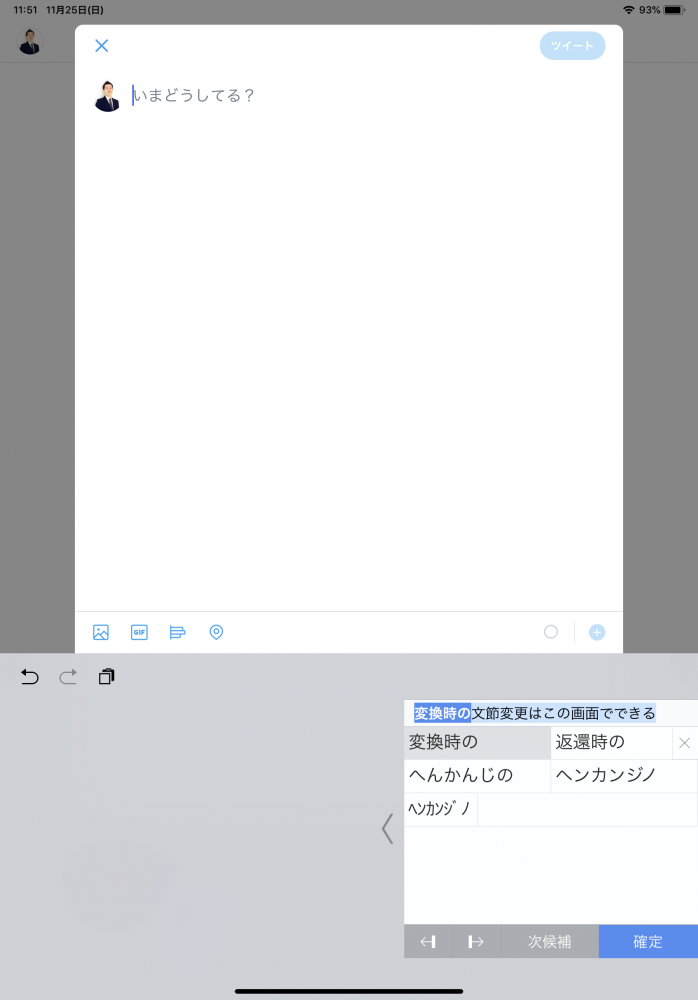Shrink the segment with the left-arrow key
Image resolution: width=698 pixels, height=1000 pixels.
click(428, 942)
